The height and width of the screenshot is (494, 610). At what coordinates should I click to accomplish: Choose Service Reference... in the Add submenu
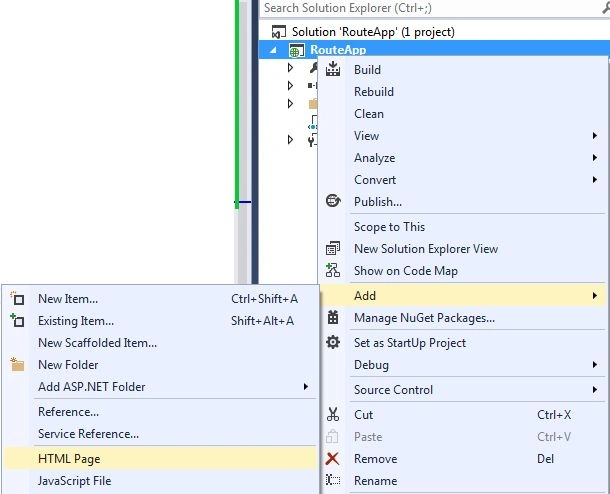[x=160, y=434]
